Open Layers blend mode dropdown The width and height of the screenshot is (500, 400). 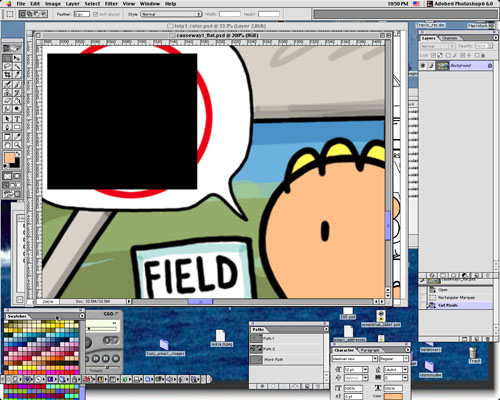[x=438, y=46]
